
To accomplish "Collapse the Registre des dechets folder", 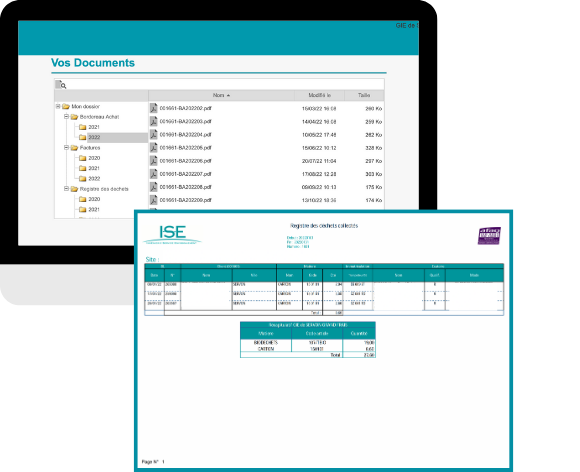I will pyautogui.click(x=67, y=189).
